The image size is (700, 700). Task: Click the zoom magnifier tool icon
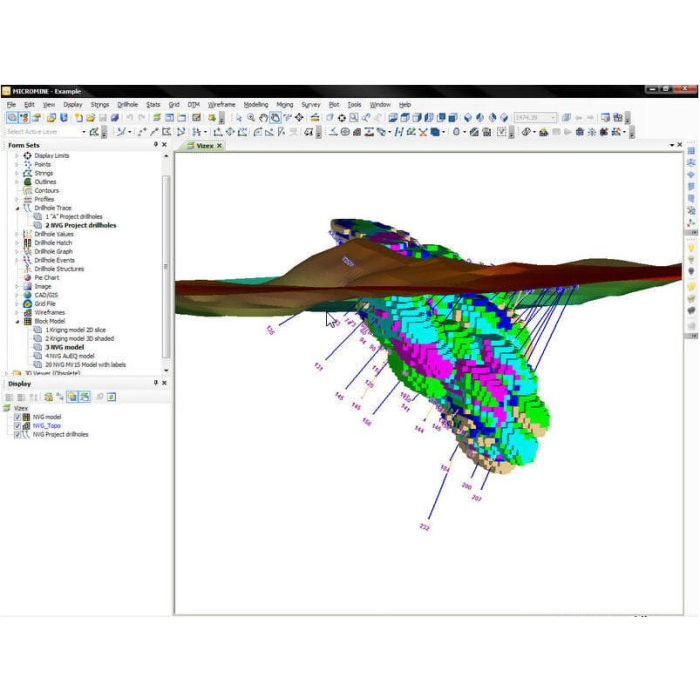coord(251,118)
